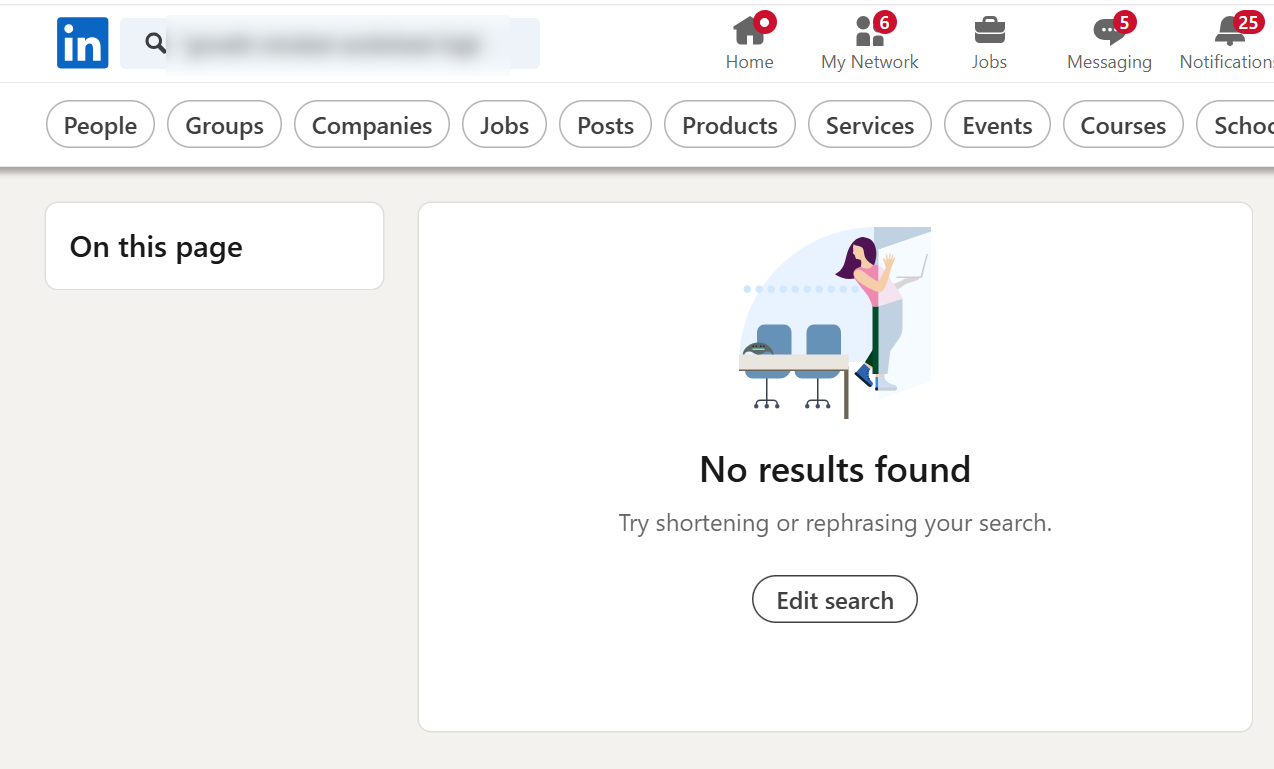Click the no-results illustration
Screen dimensions: 1274x769
835,322
